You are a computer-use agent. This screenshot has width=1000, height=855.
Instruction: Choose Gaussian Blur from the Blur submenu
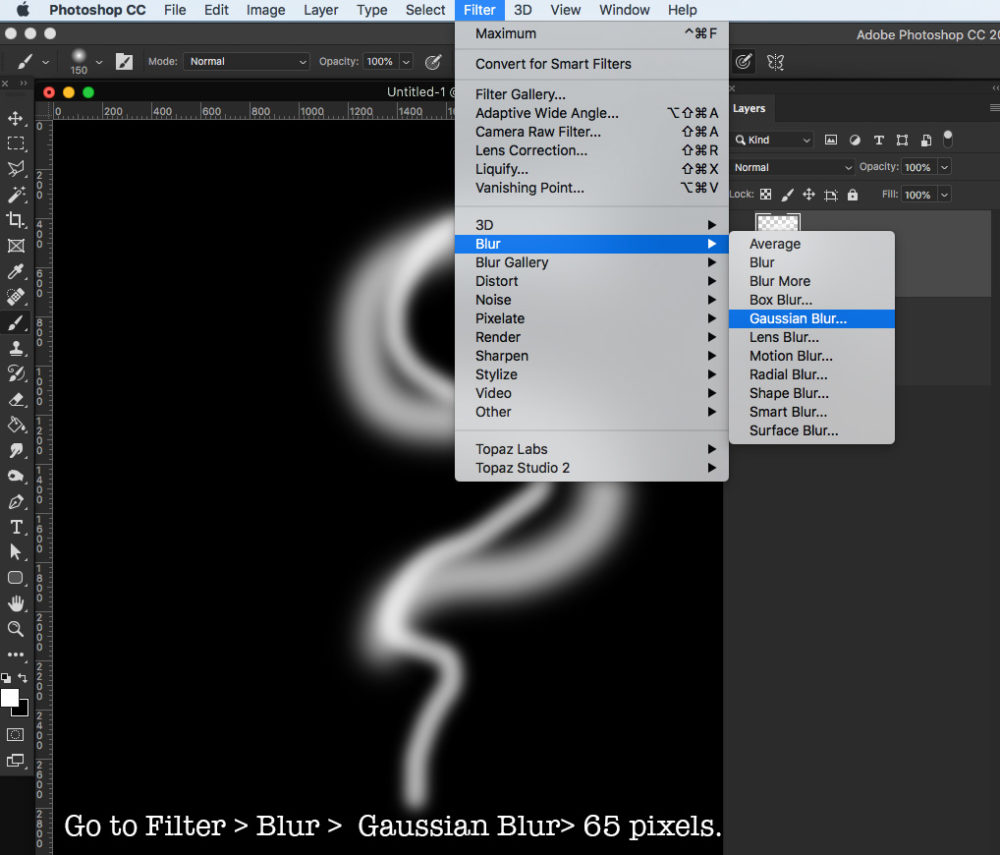(811, 319)
